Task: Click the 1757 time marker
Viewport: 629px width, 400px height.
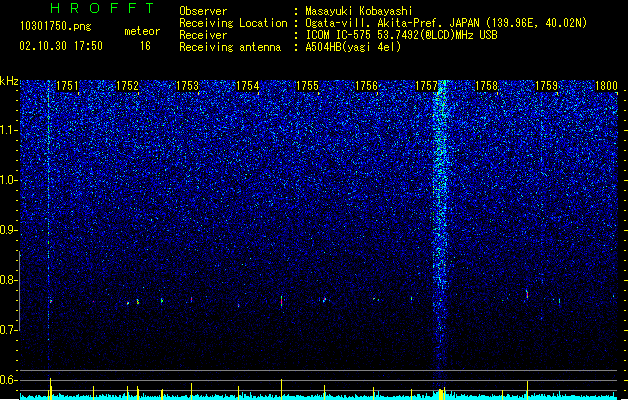Action: [x=426, y=86]
